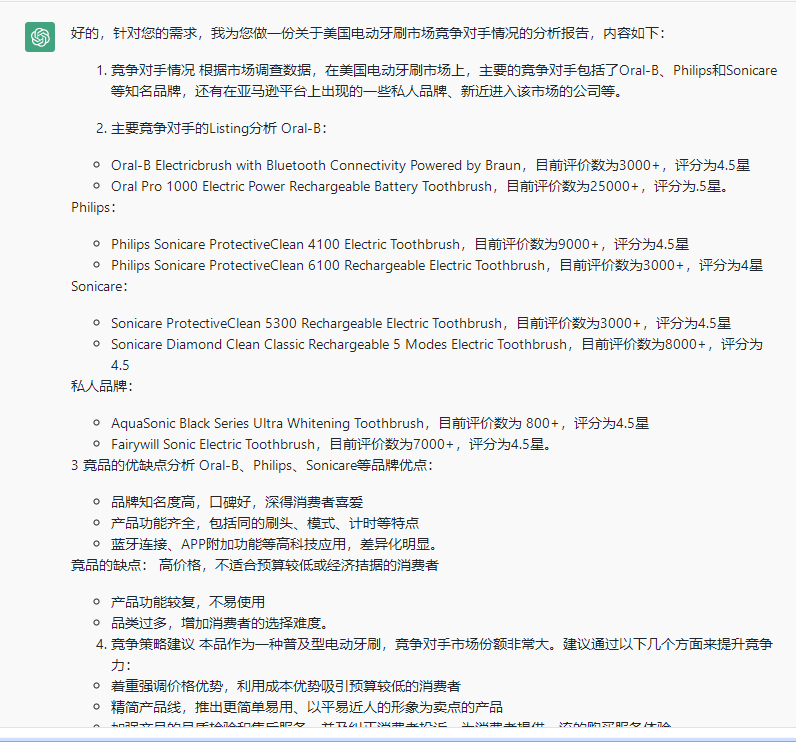This screenshot has height=750, width=796.
Task: Click 'Philips Sonicare ProtectiveClean 6100' line
Action: [437, 266]
